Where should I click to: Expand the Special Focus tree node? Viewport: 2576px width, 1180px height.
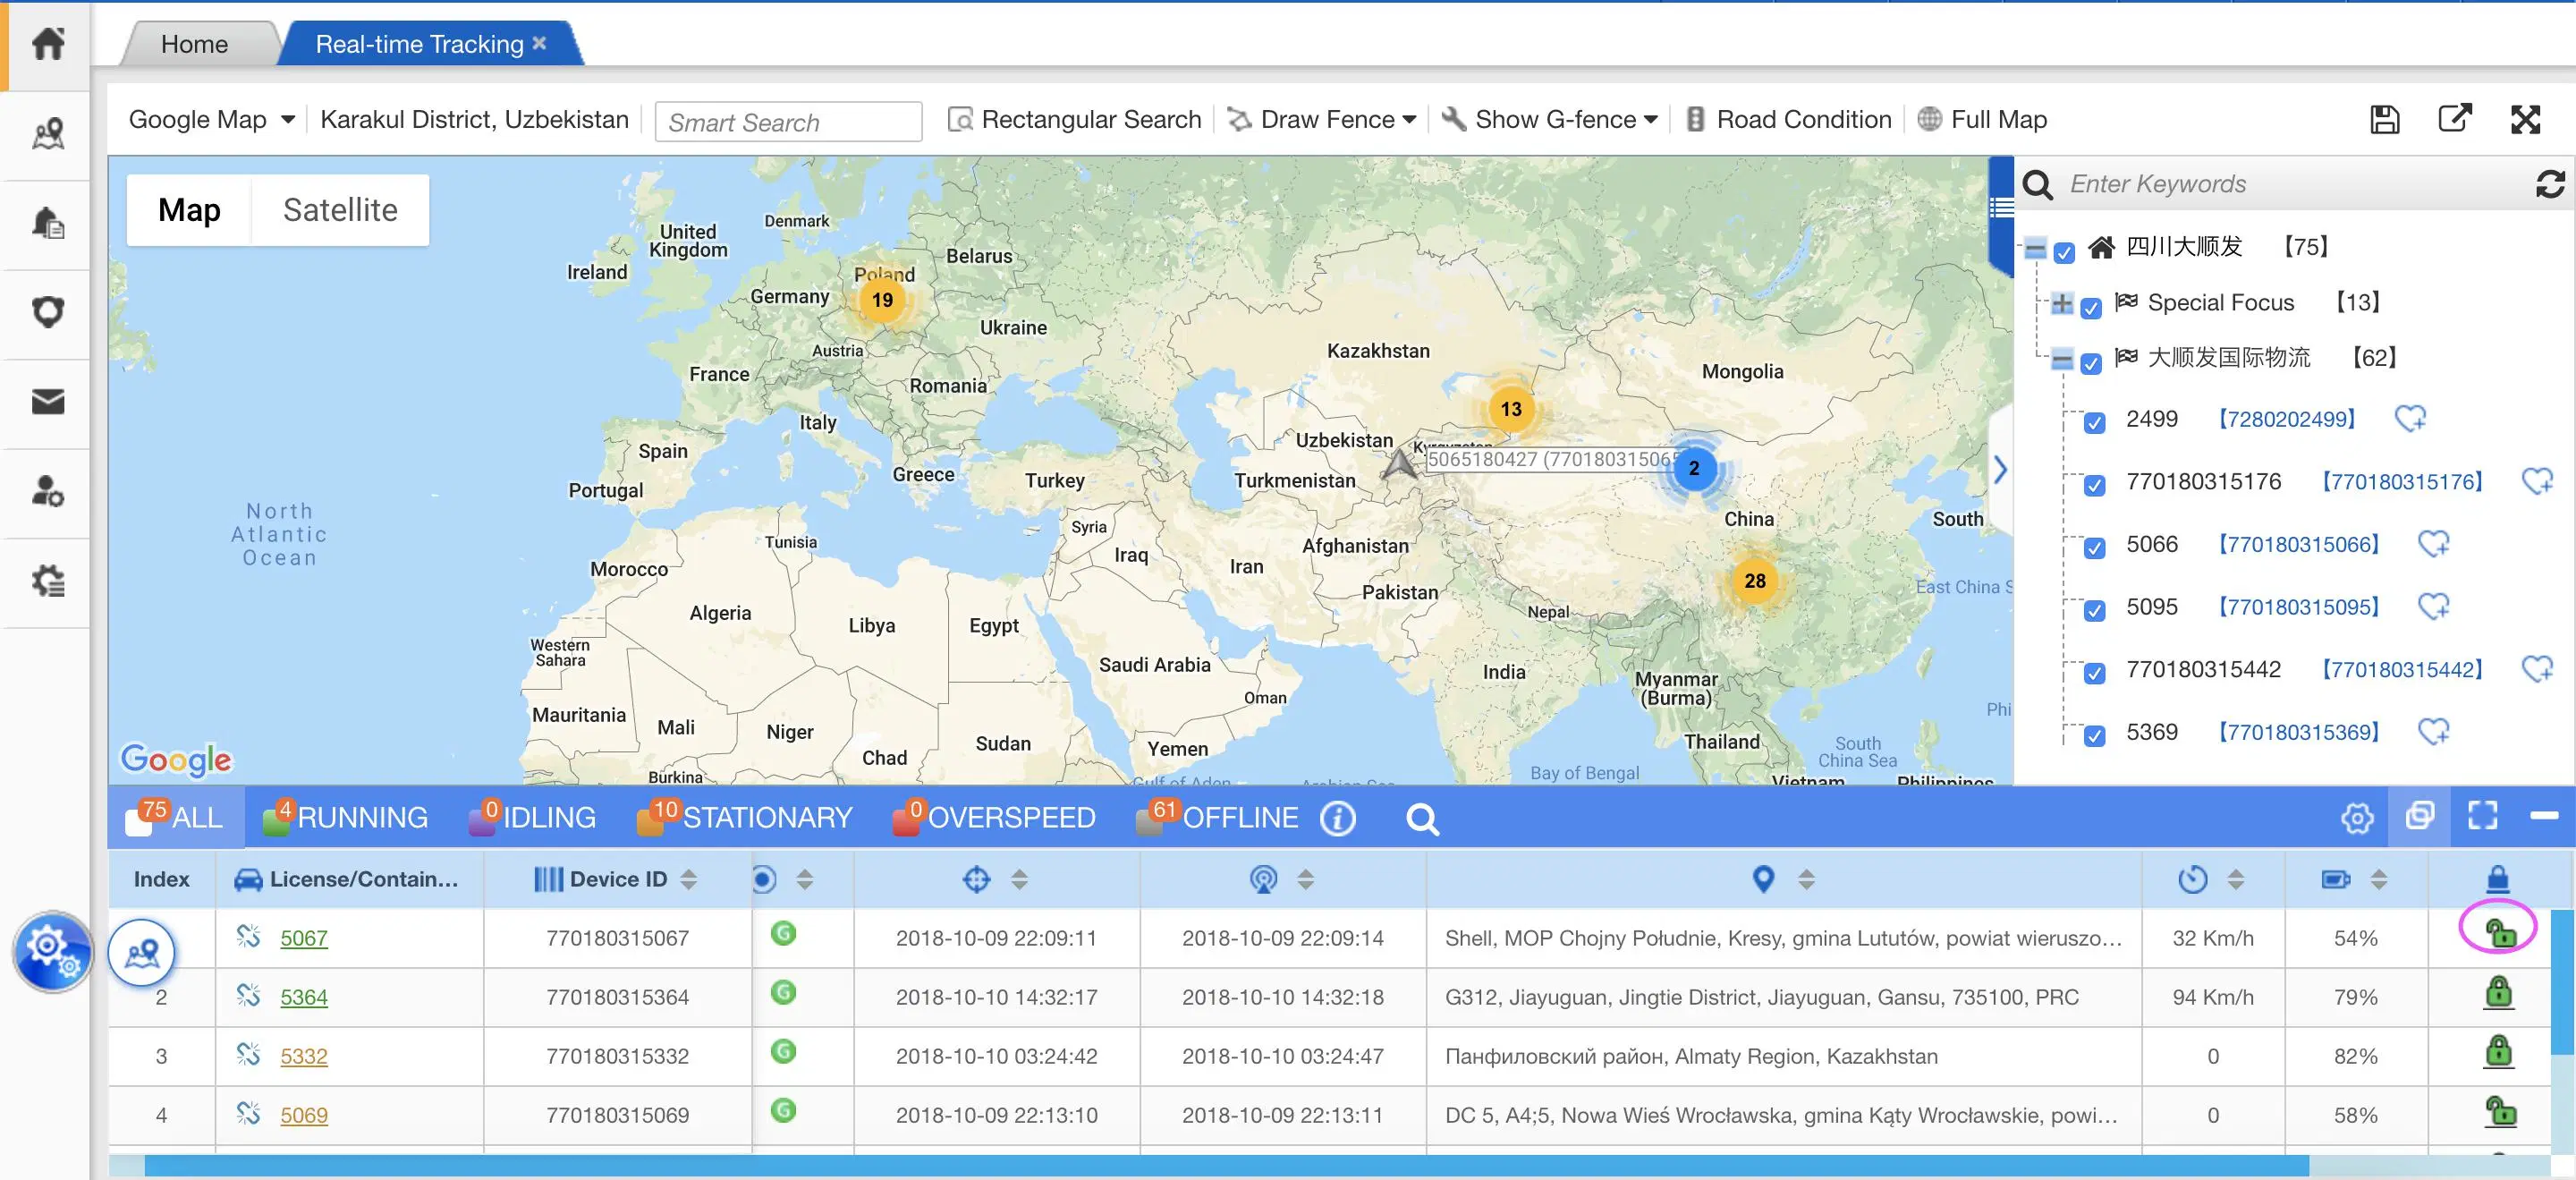click(2061, 303)
